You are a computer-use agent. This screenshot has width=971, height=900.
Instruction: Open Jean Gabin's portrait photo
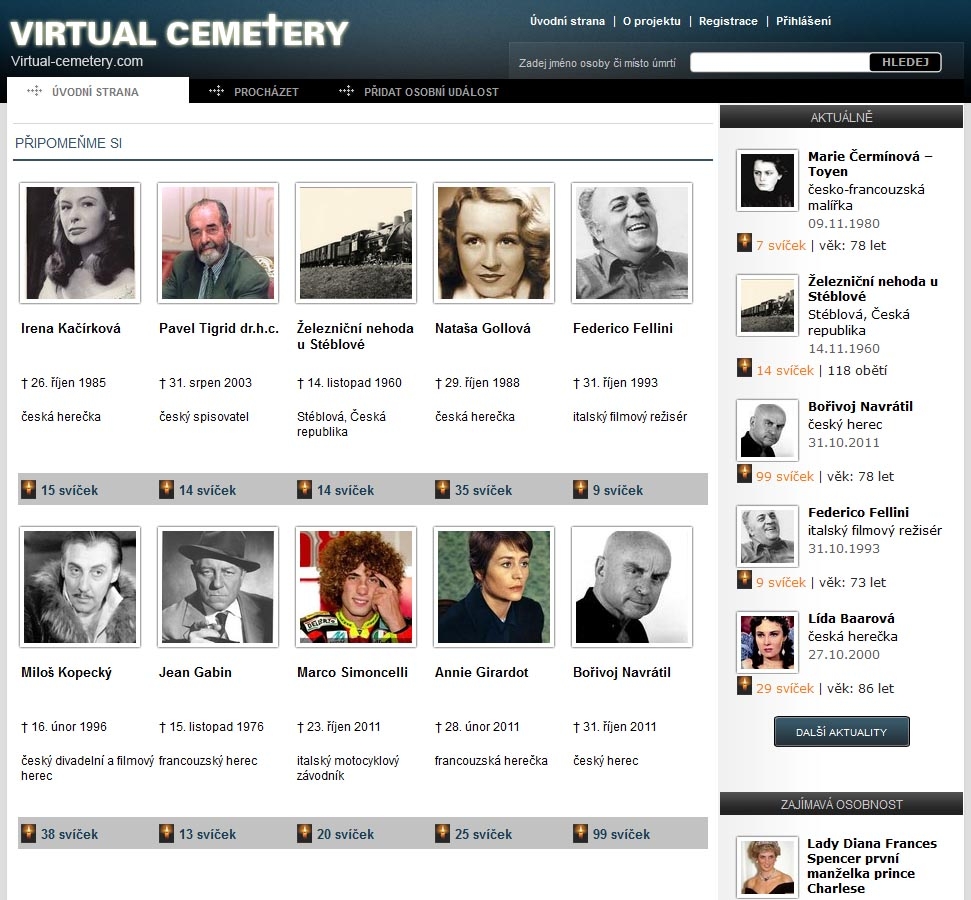(x=218, y=587)
